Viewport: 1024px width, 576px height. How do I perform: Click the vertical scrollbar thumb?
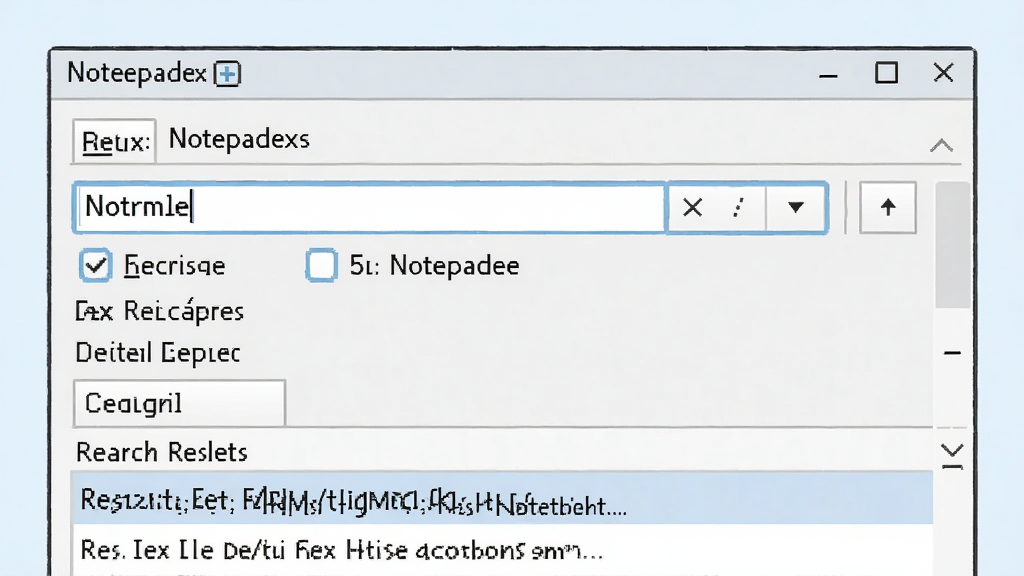(x=952, y=245)
